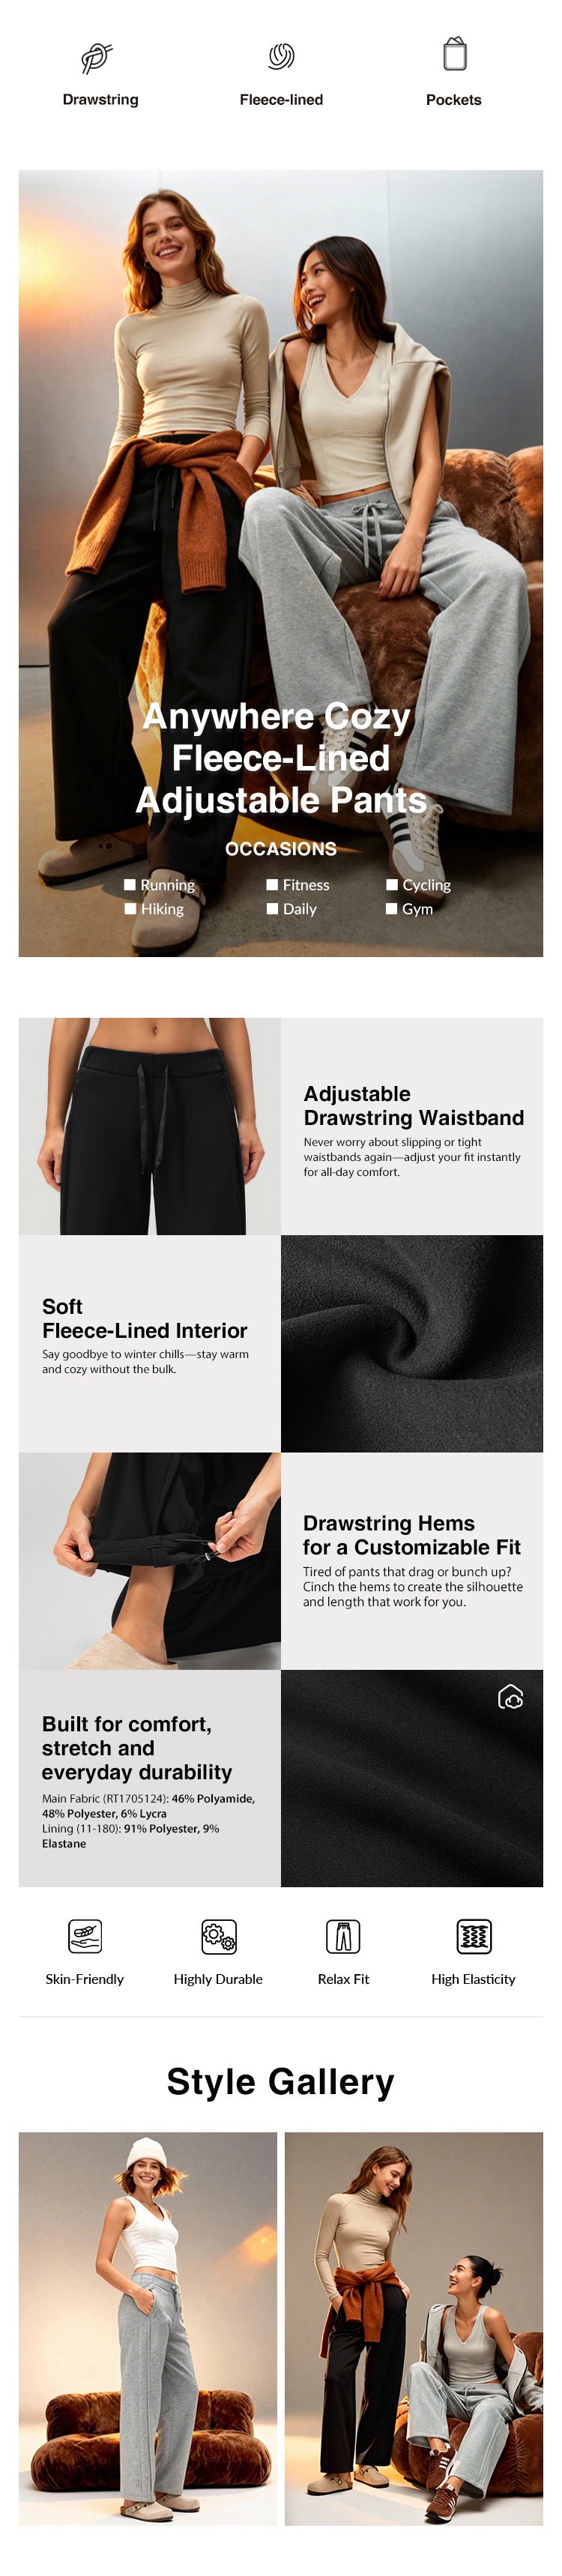
Task: Check the Daily occasion box
Action: (272, 909)
